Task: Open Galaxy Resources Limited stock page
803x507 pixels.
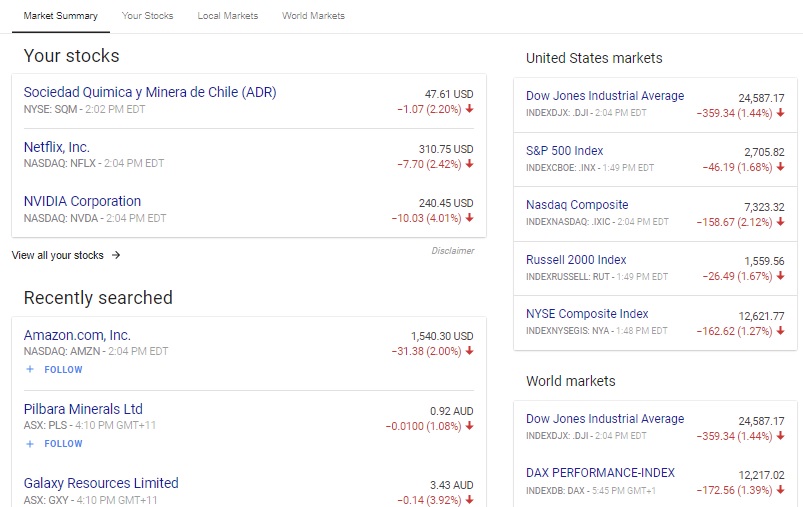Action: 101,483
